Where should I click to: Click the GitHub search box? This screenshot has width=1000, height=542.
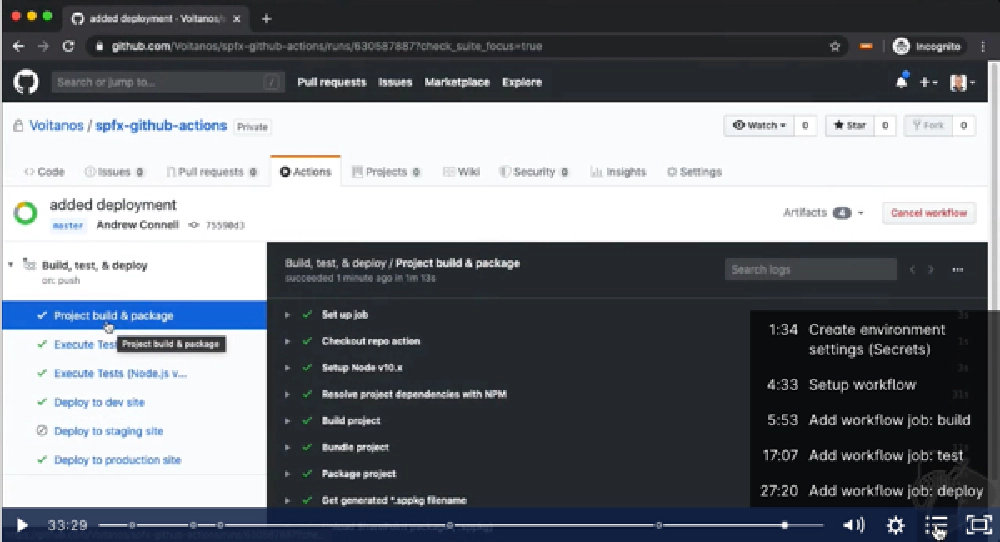(x=166, y=82)
